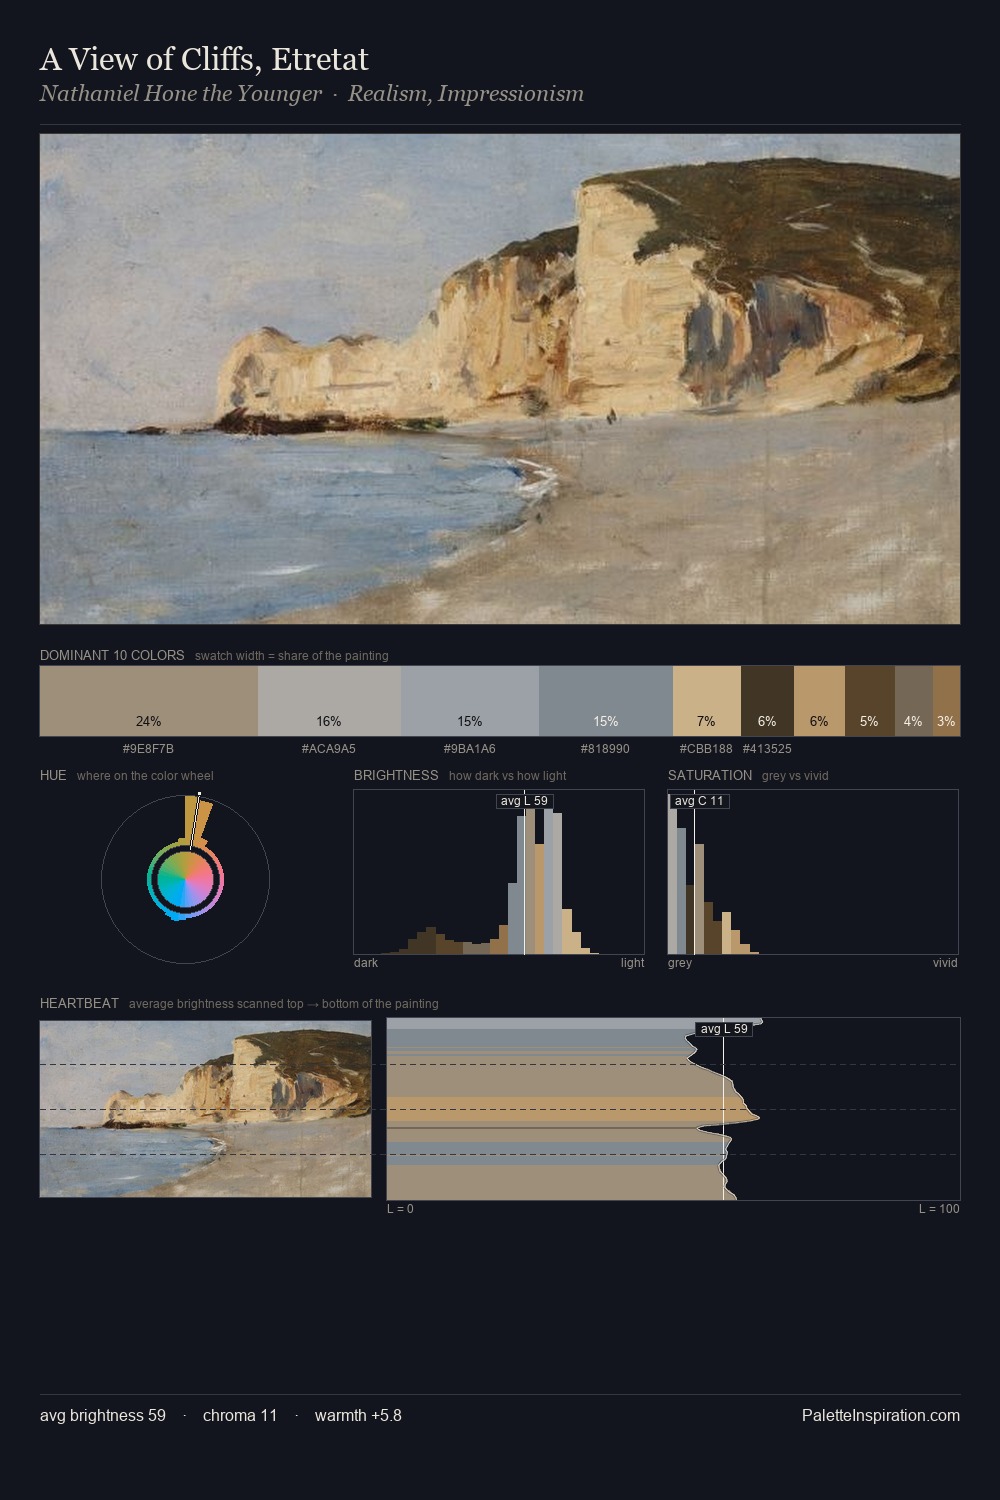The height and width of the screenshot is (1500, 1000).
Task: Click the hex code #9E8F7B
Action: click(x=149, y=749)
